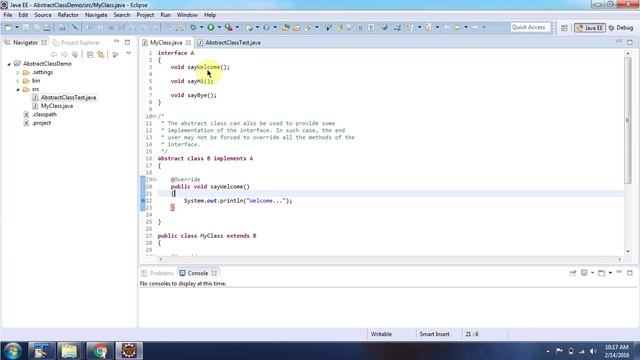Open File Explorer from taskbar
The width and height of the screenshot is (640, 360).
(69, 351)
